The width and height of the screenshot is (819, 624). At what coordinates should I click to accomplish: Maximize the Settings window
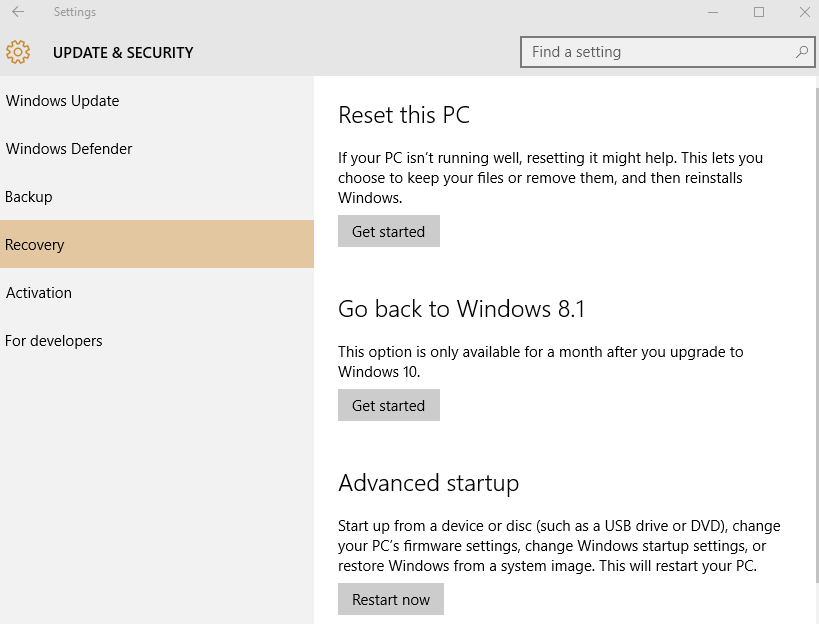[x=759, y=12]
